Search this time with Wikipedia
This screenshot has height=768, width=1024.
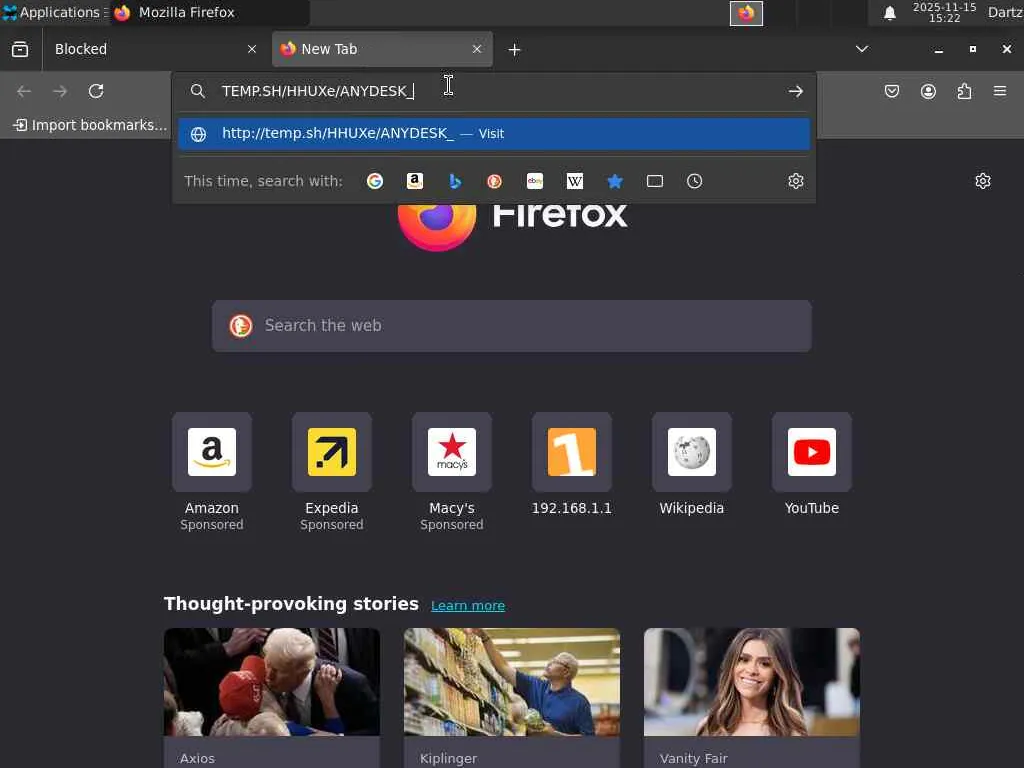point(575,181)
